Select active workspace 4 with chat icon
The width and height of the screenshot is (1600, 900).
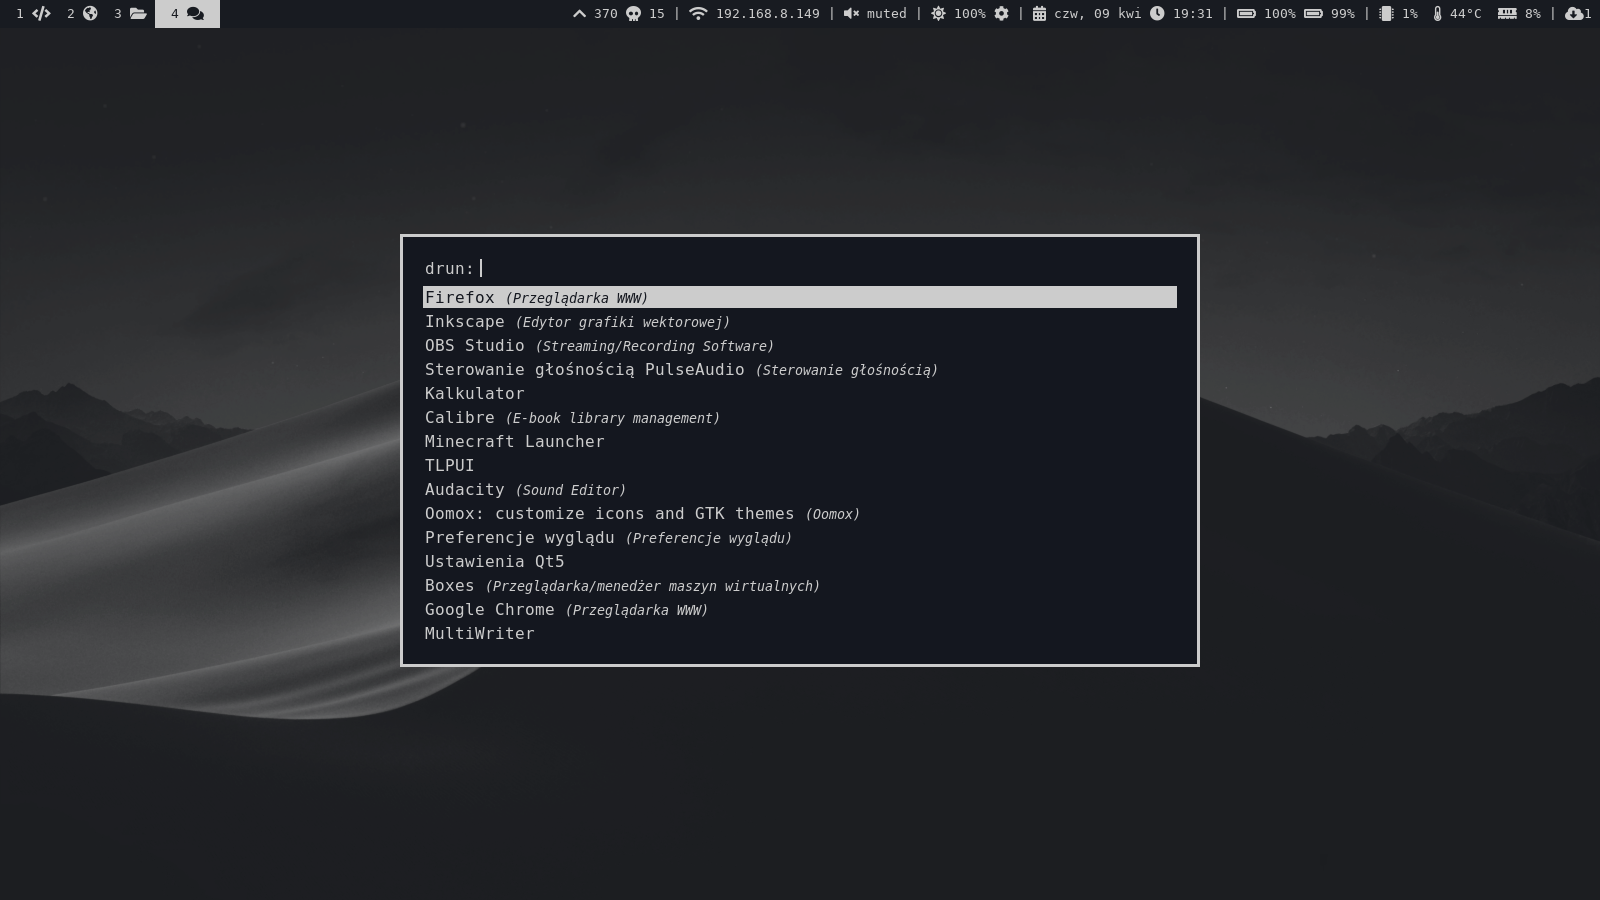187,14
